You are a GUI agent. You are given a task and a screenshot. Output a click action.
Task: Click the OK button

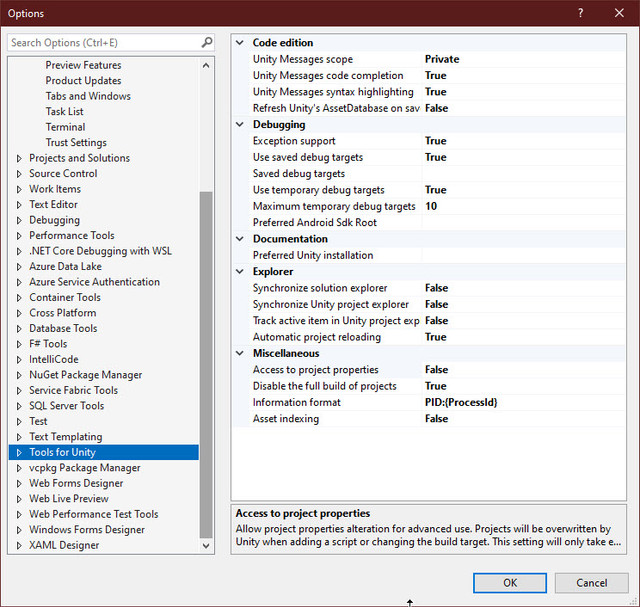pyautogui.click(x=510, y=583)
